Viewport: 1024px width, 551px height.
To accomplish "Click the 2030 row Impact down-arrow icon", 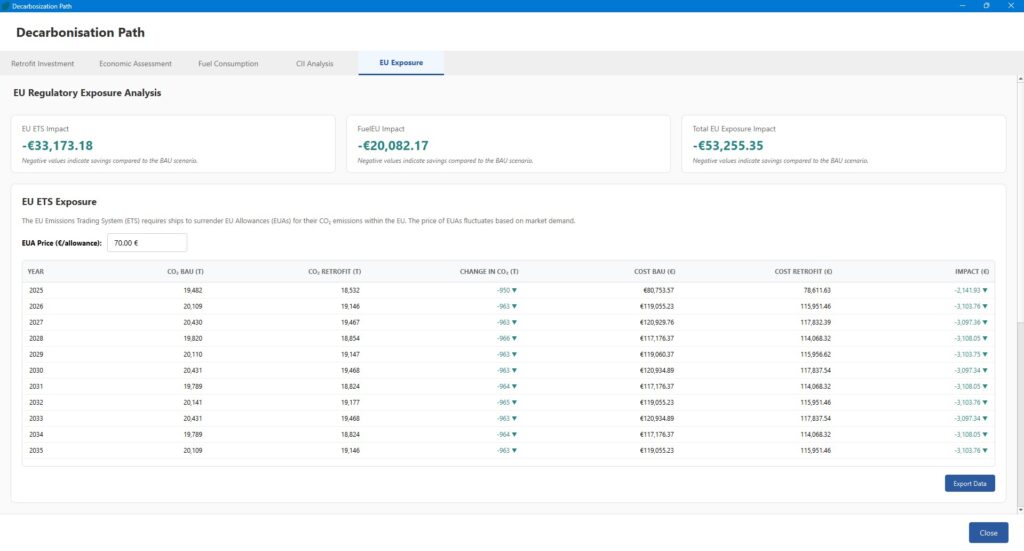I will tap(985, 370).
